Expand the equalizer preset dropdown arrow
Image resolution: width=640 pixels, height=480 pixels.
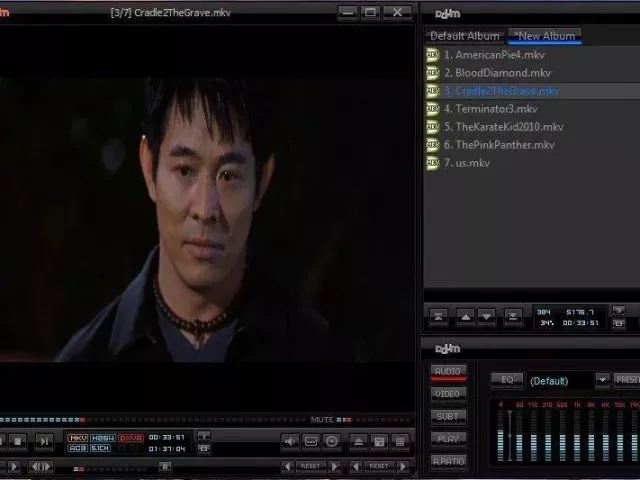[602, 380]
